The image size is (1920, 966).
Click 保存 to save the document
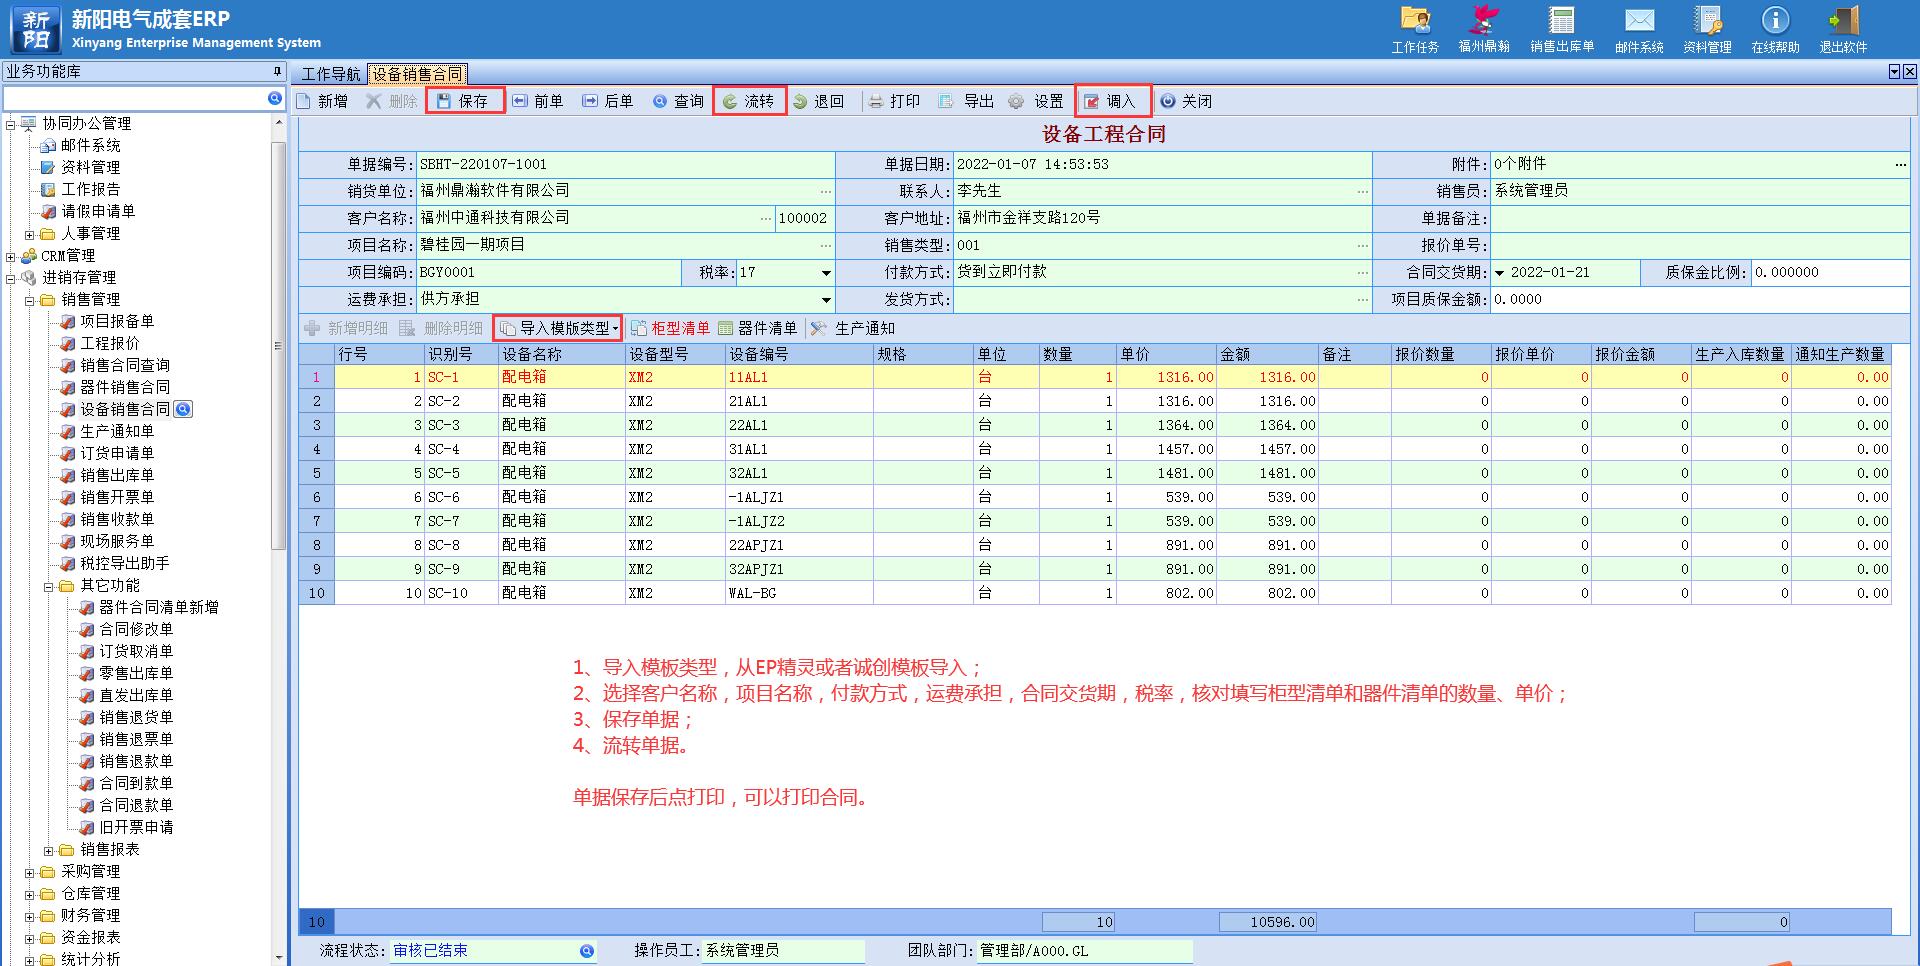click(x=464, y=101)
